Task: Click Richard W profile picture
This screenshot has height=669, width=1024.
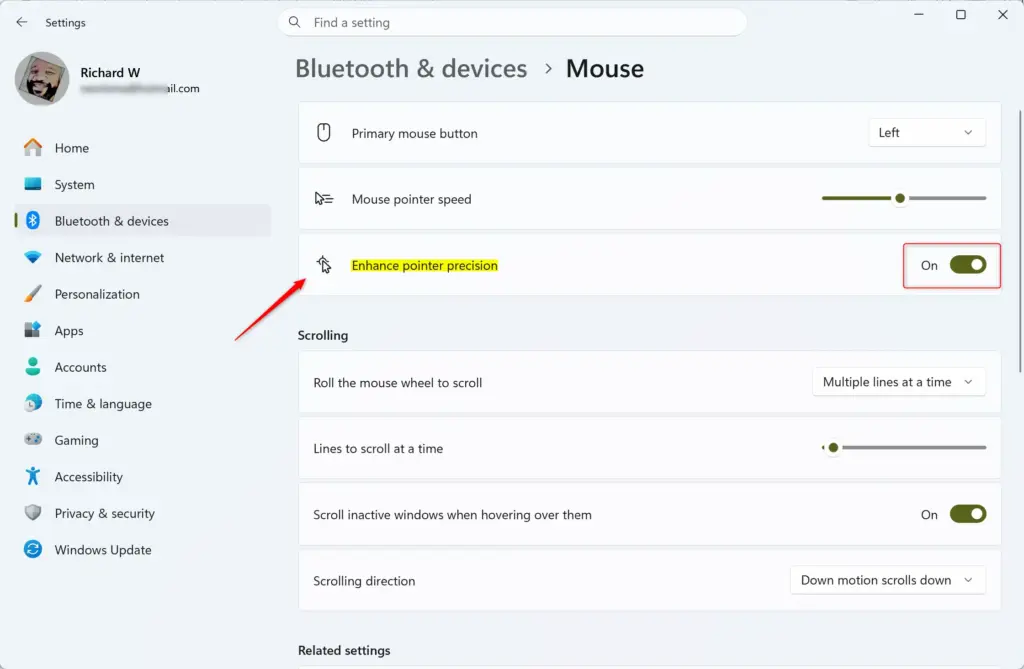Action: [x=42, y=79]
